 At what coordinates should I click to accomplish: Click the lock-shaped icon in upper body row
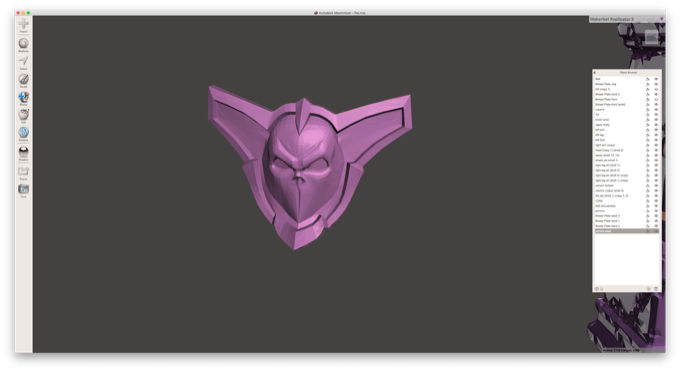[648, 125]
